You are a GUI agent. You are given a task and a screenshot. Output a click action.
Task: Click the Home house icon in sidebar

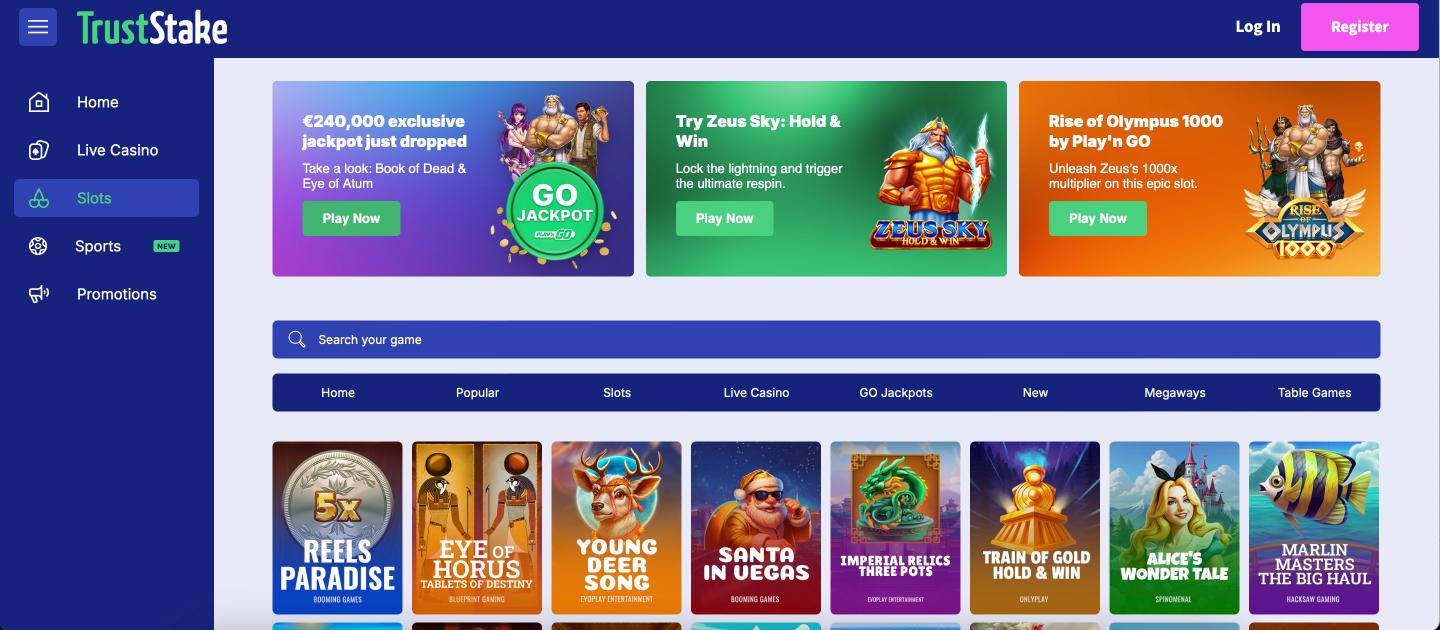[39, 102]
